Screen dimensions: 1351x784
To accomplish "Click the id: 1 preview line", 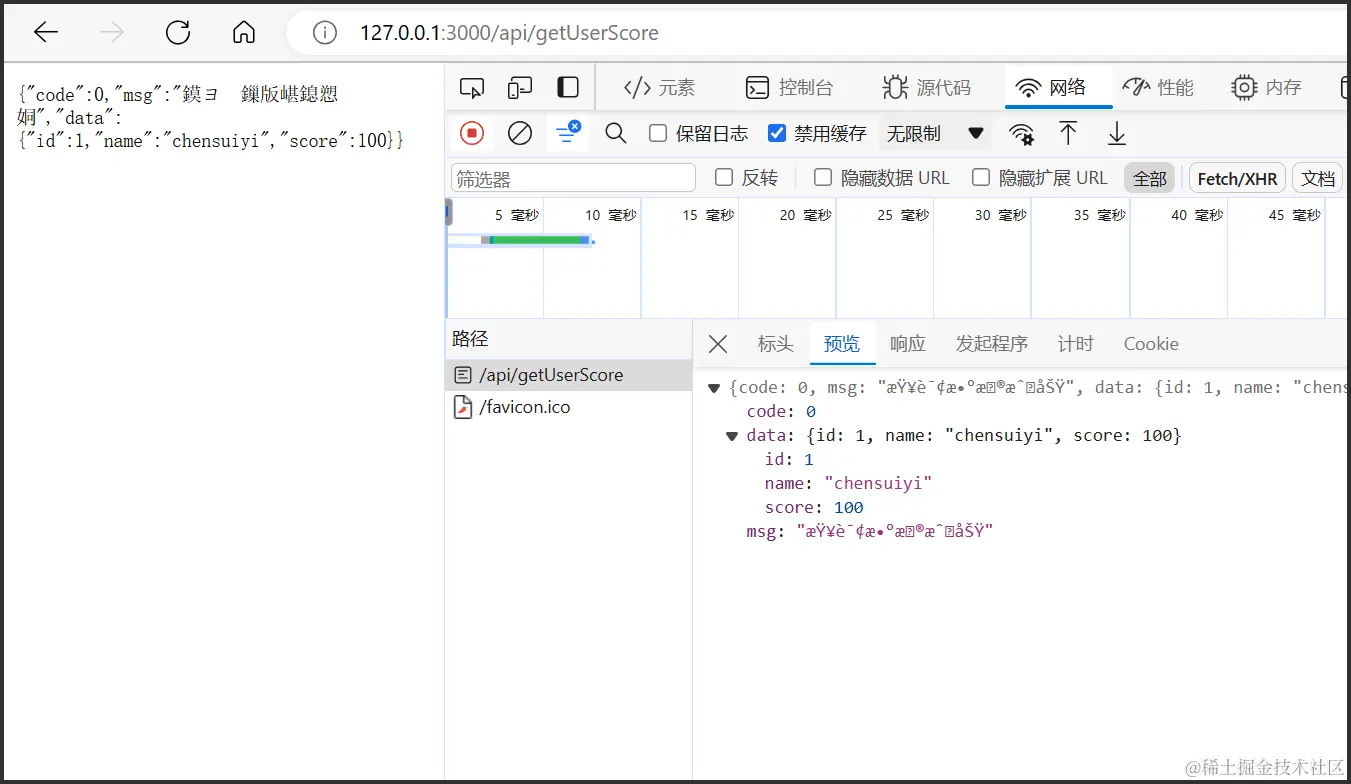I will (x=789, y=460).
